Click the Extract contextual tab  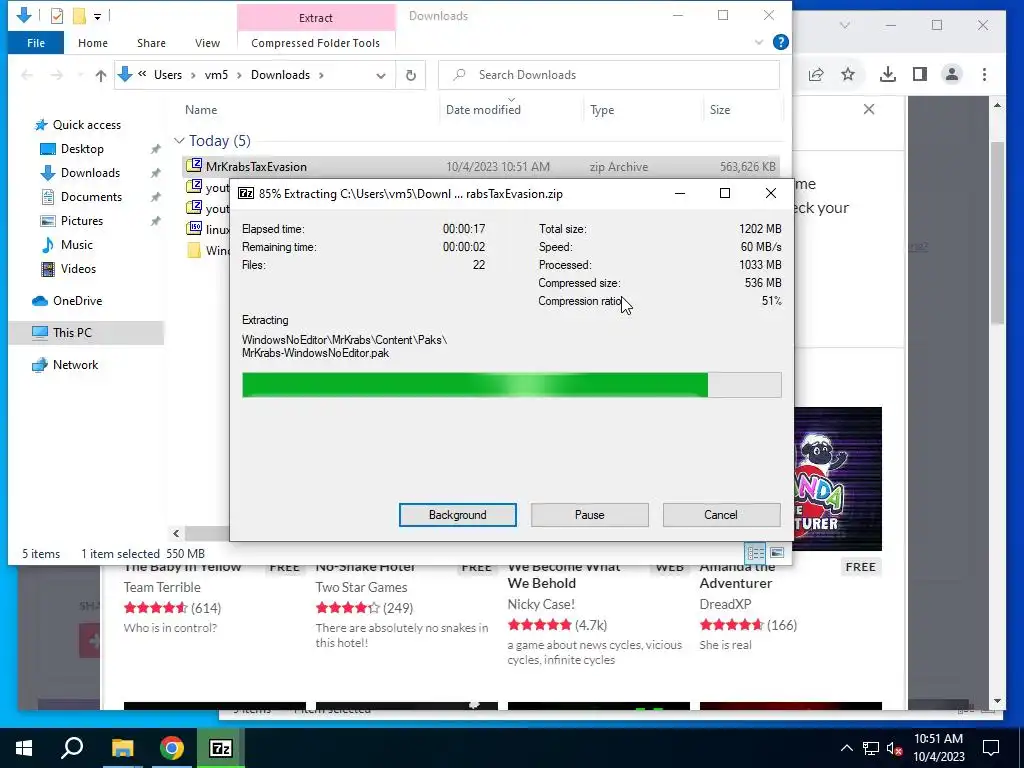pyautogui.click(x=315, y=18)
